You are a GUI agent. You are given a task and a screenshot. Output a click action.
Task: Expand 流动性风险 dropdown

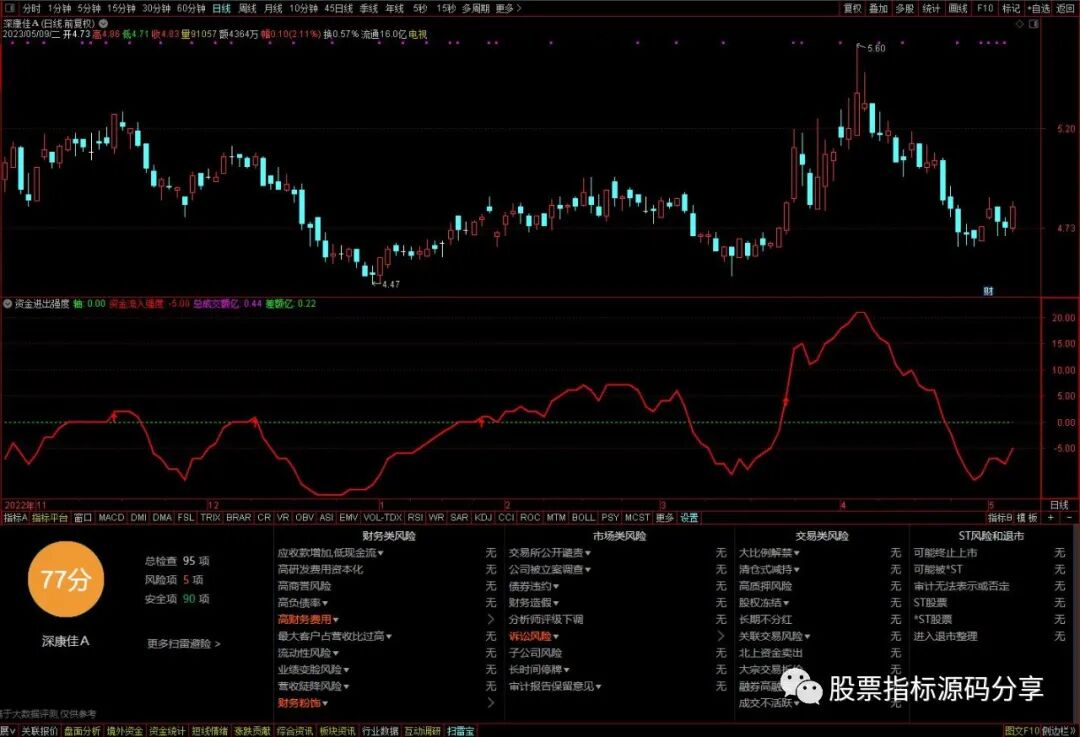(x=308, y=652)
